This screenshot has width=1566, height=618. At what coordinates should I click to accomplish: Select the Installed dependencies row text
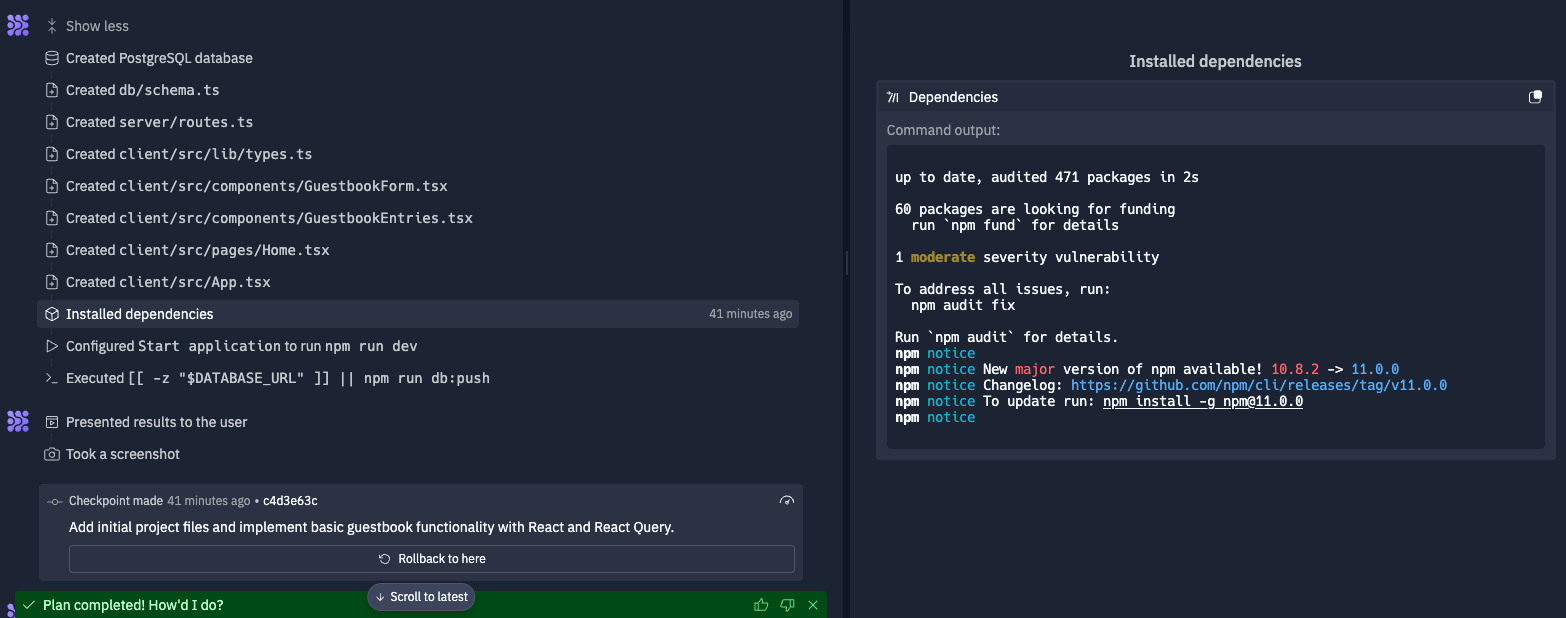[140, 314]
